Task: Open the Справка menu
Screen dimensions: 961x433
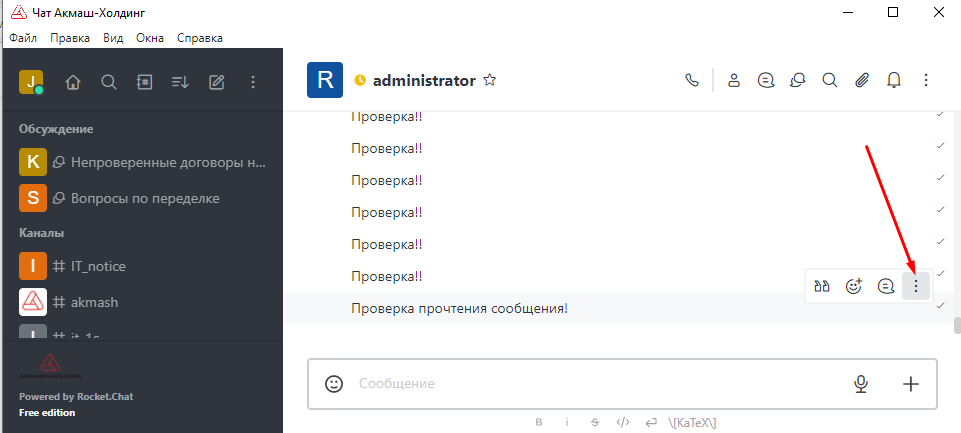Action: click(200, 38)
